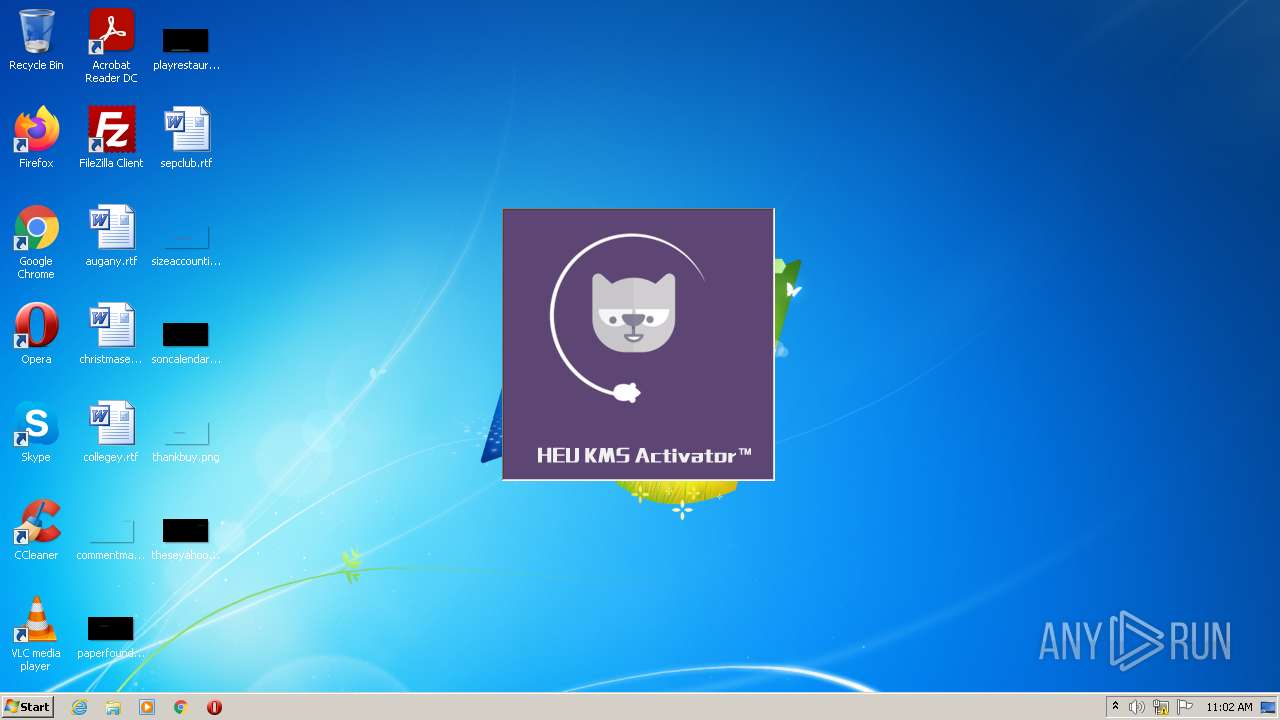
Task: Launch FileZilla Client shortcut
Action: click(111, 138)
